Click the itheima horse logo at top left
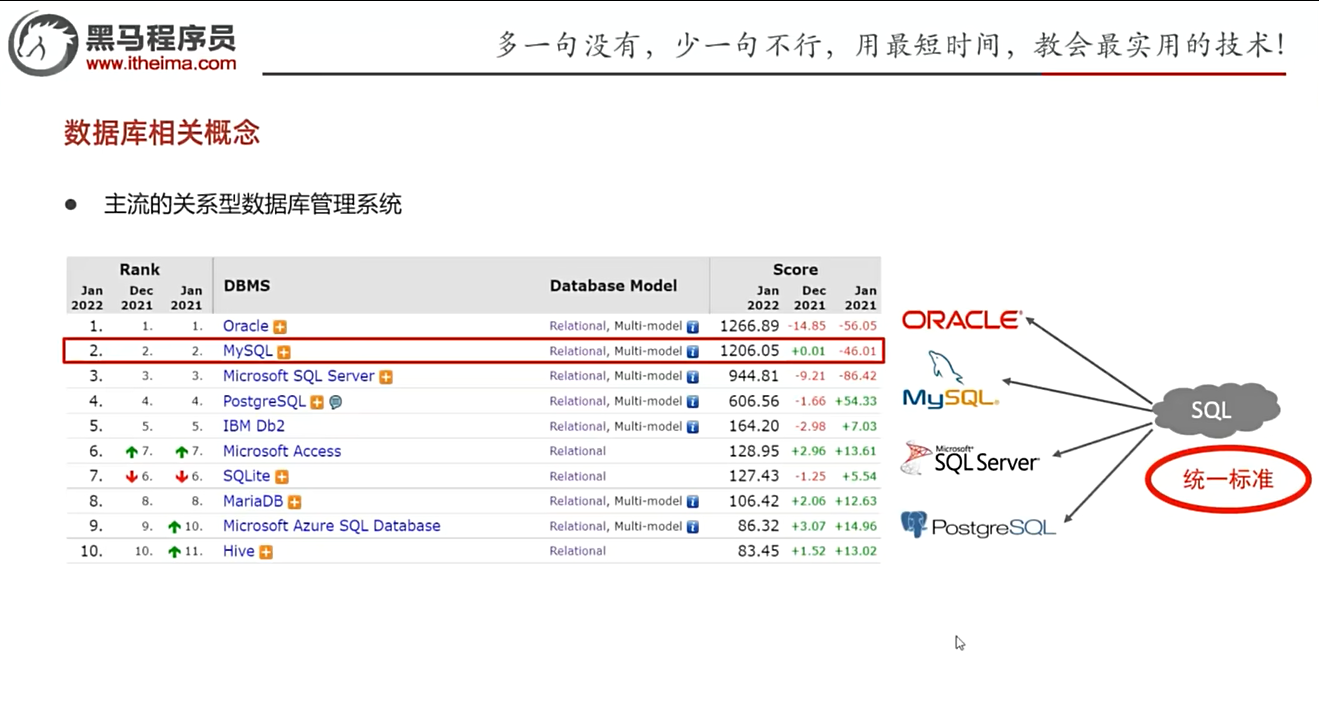Image resolution: width=1319 pixels, height=711 pixels. pyautogui.click(x=44, y=43)
